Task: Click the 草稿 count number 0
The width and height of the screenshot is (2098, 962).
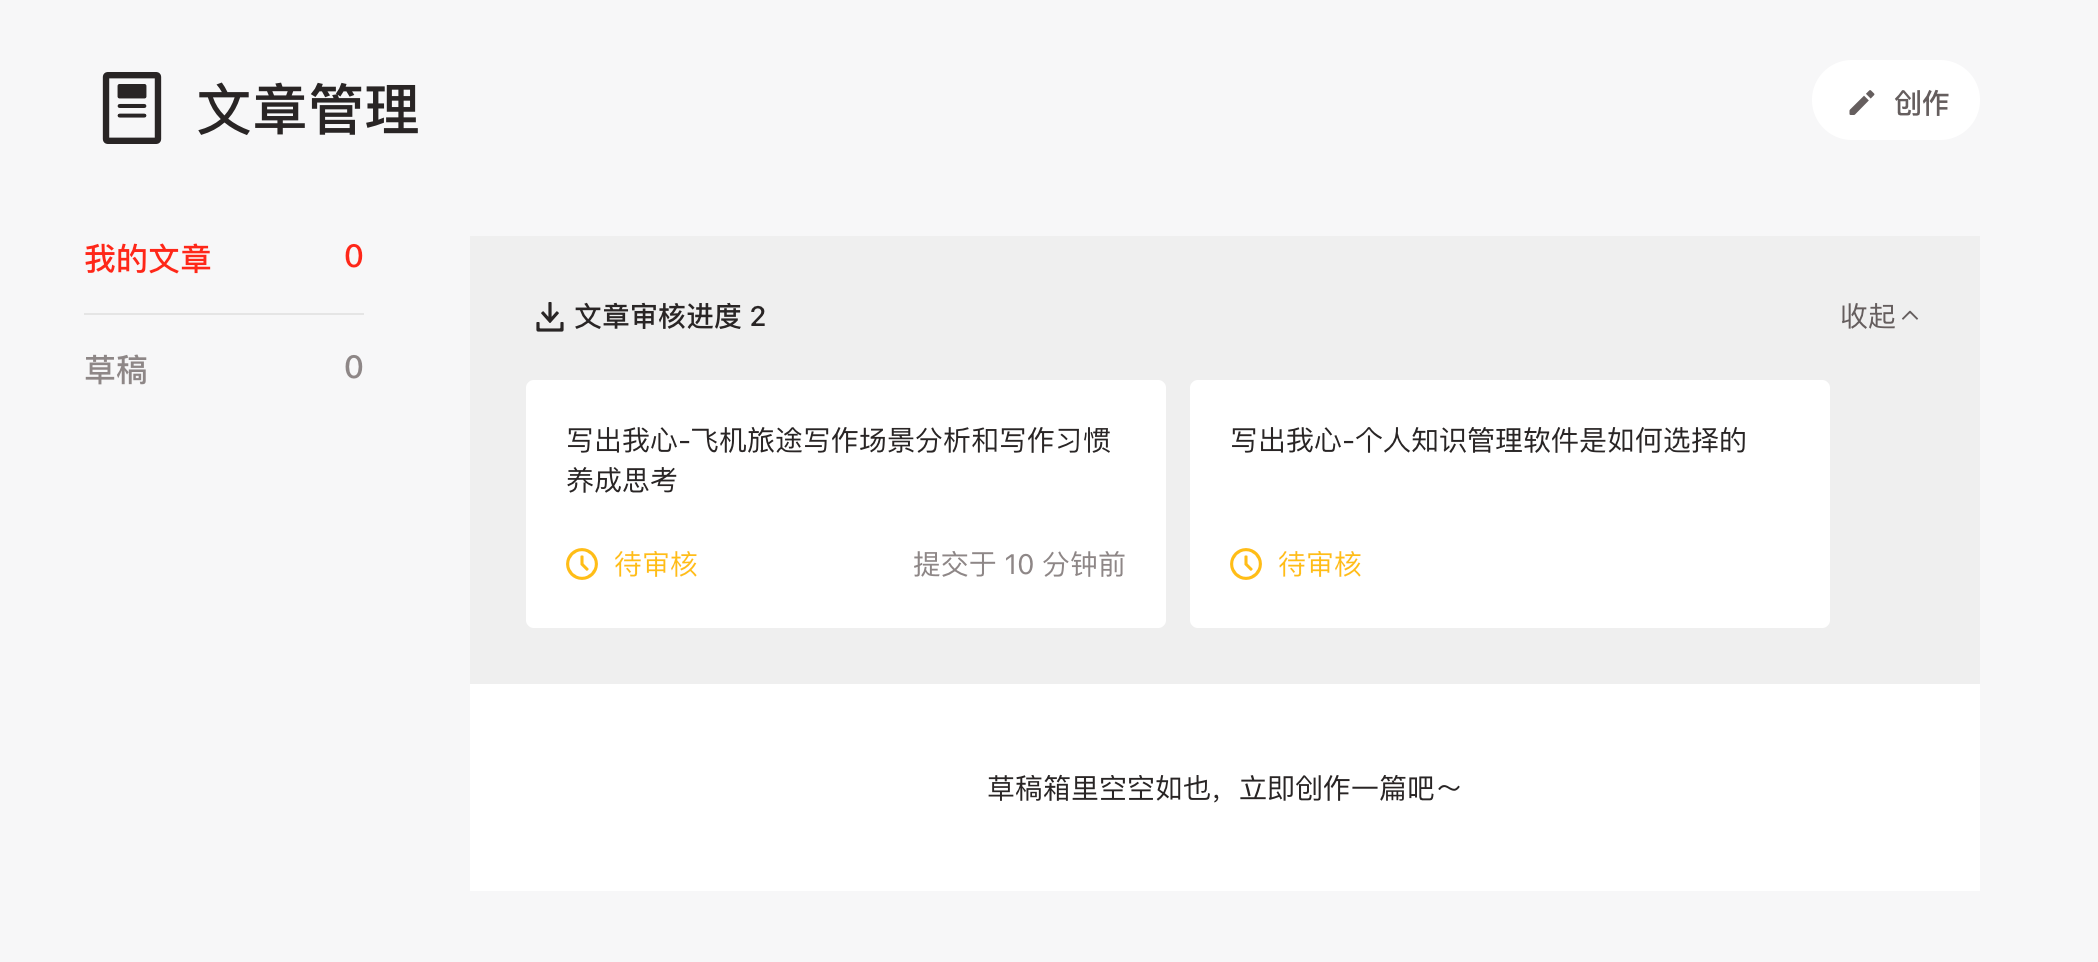Action: click(x=353, y=368)
